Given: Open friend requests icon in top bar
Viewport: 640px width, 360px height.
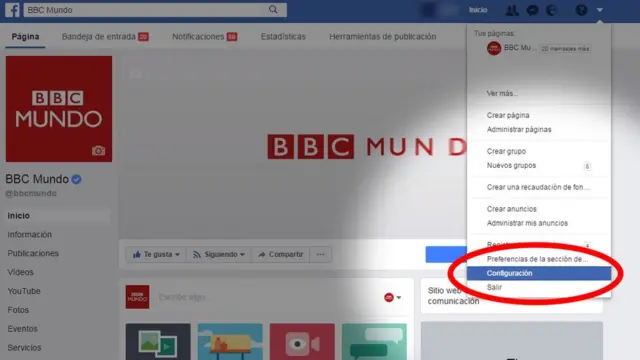Looking at the screenshot, I should pos(511,10).
